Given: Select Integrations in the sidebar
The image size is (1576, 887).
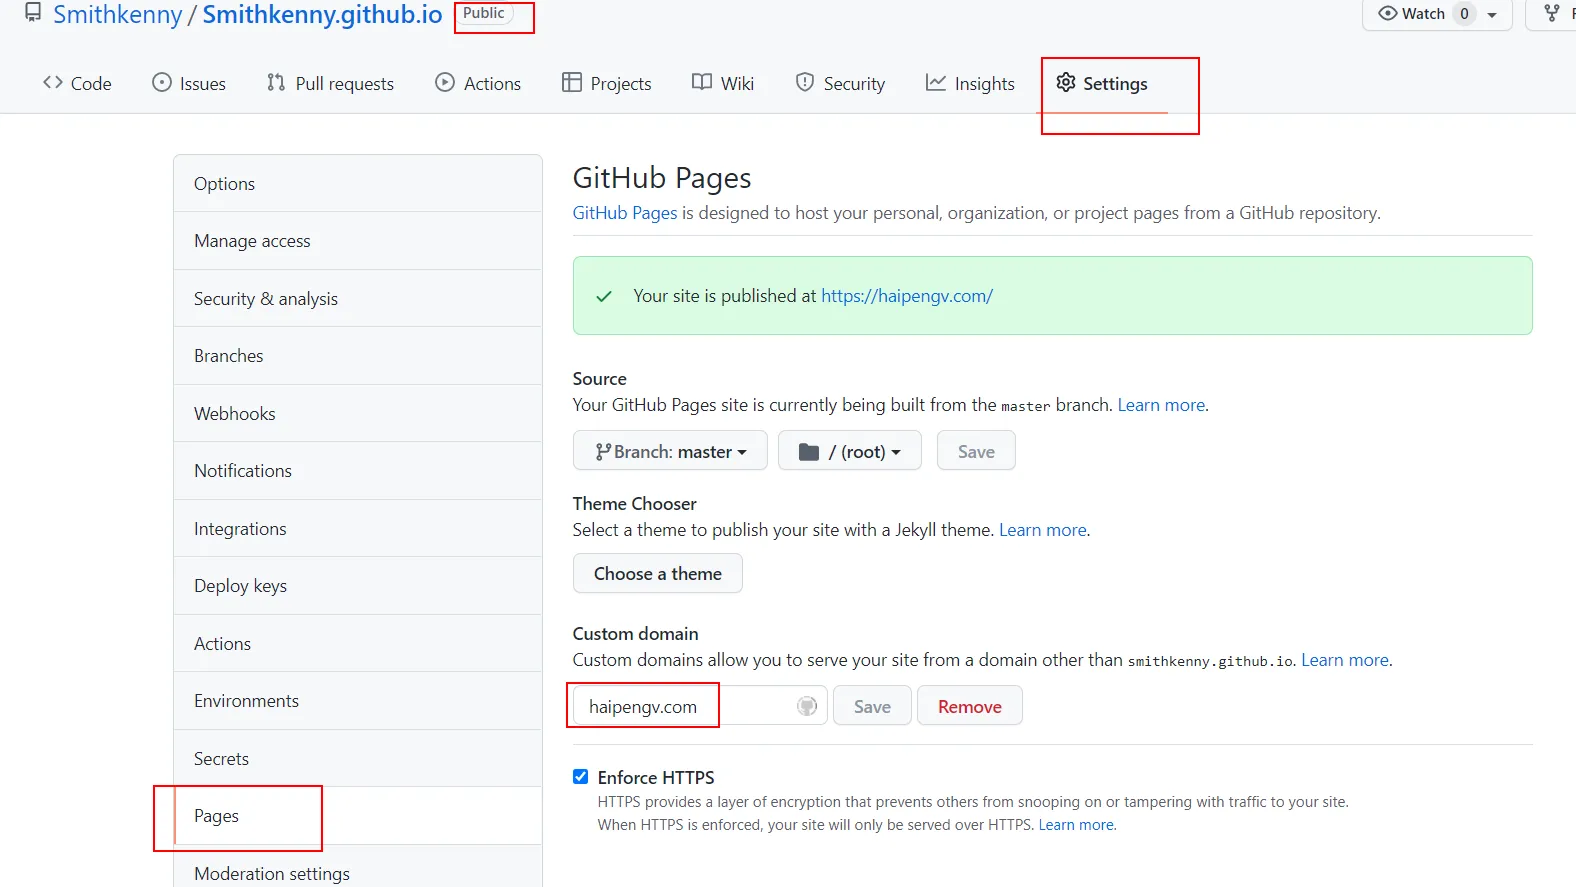Looking at the screenshot, I should pyautogui.click(x=358, y=529).
